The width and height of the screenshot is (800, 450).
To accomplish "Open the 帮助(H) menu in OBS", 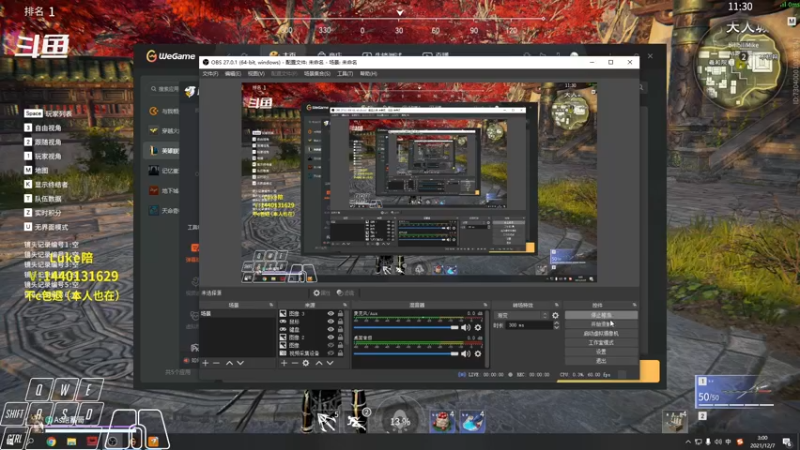I will point(368,74).
